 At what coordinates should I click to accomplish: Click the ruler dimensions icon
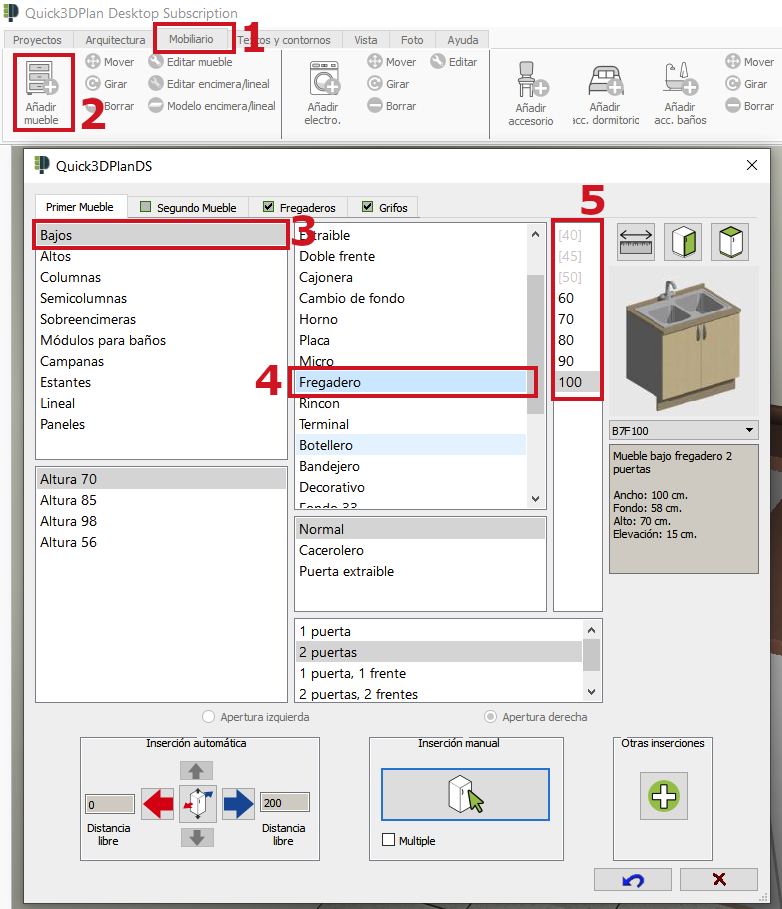pyautogui.click(x=637, y=242)
